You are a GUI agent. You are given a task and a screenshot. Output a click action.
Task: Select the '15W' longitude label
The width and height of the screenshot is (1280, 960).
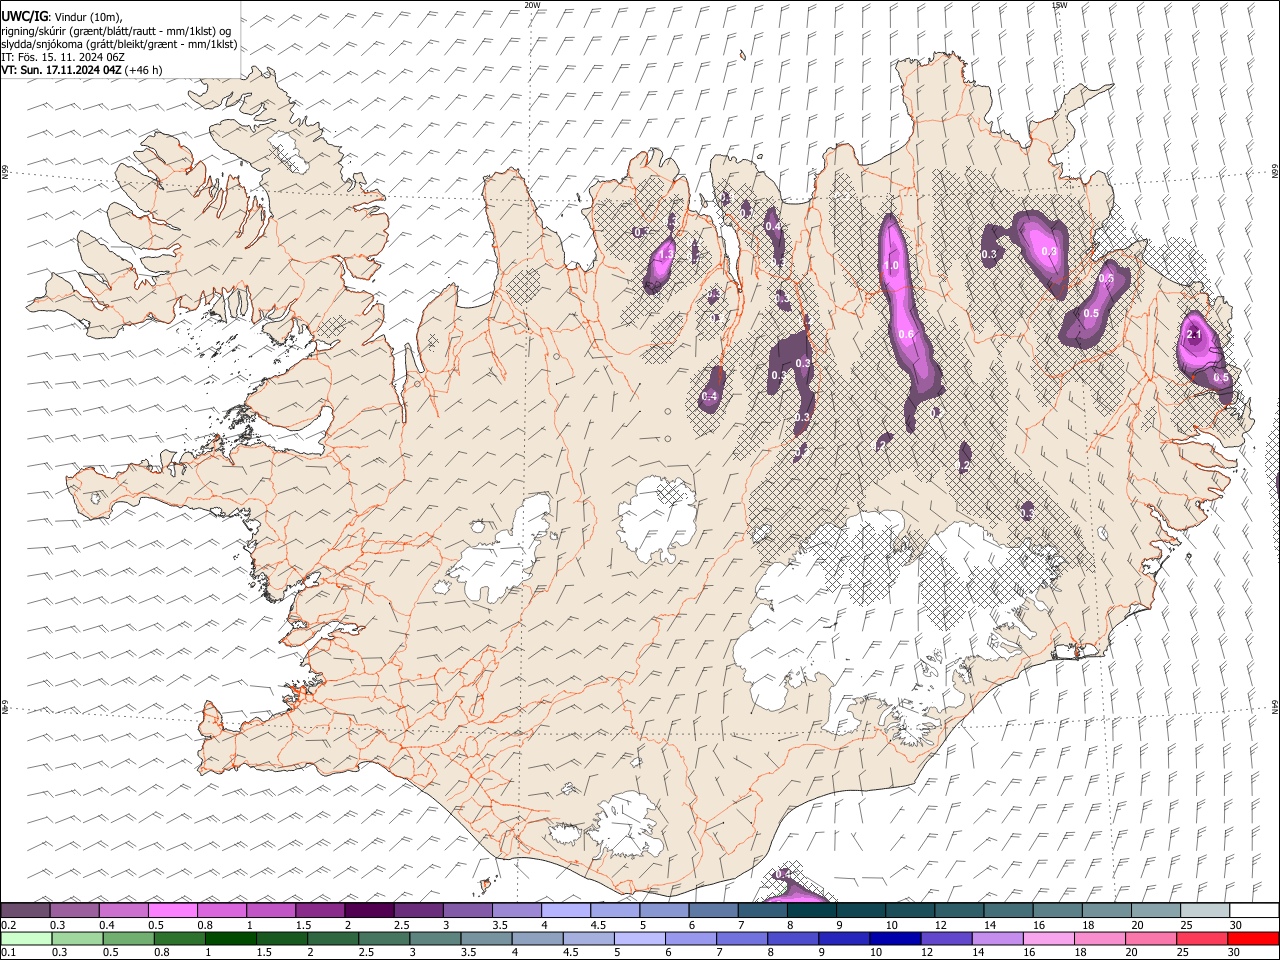[x=1059, y=5]
